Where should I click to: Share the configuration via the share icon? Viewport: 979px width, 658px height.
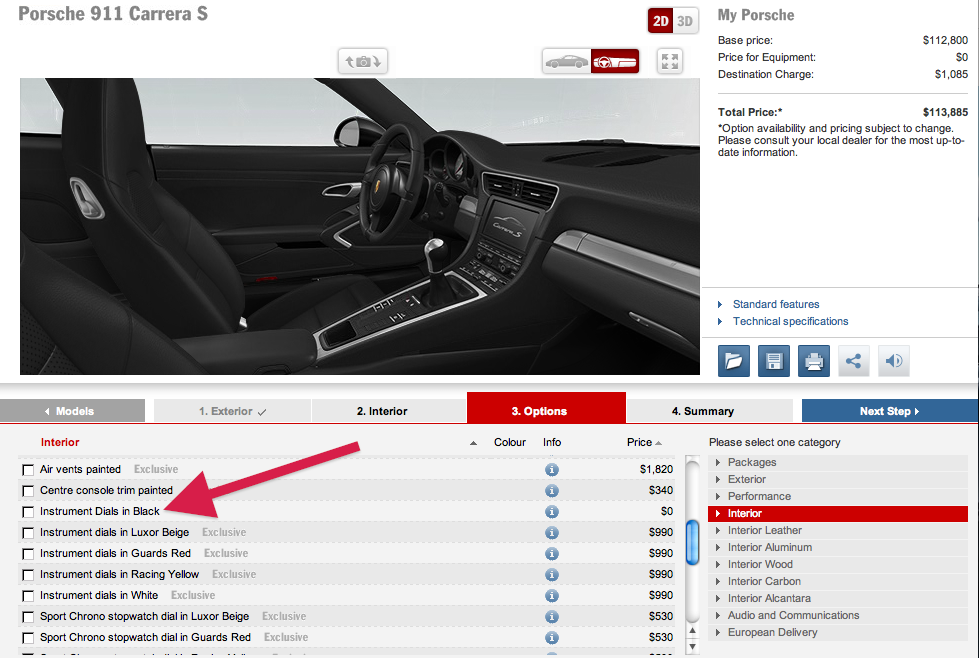(x=853, y=361)
